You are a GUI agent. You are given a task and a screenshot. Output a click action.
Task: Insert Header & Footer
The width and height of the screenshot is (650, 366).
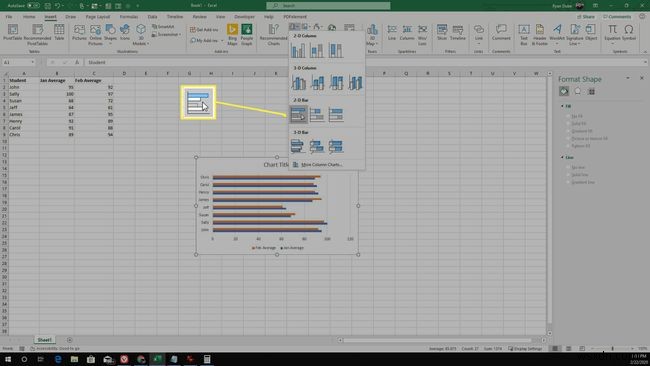[x=540, y=34]
